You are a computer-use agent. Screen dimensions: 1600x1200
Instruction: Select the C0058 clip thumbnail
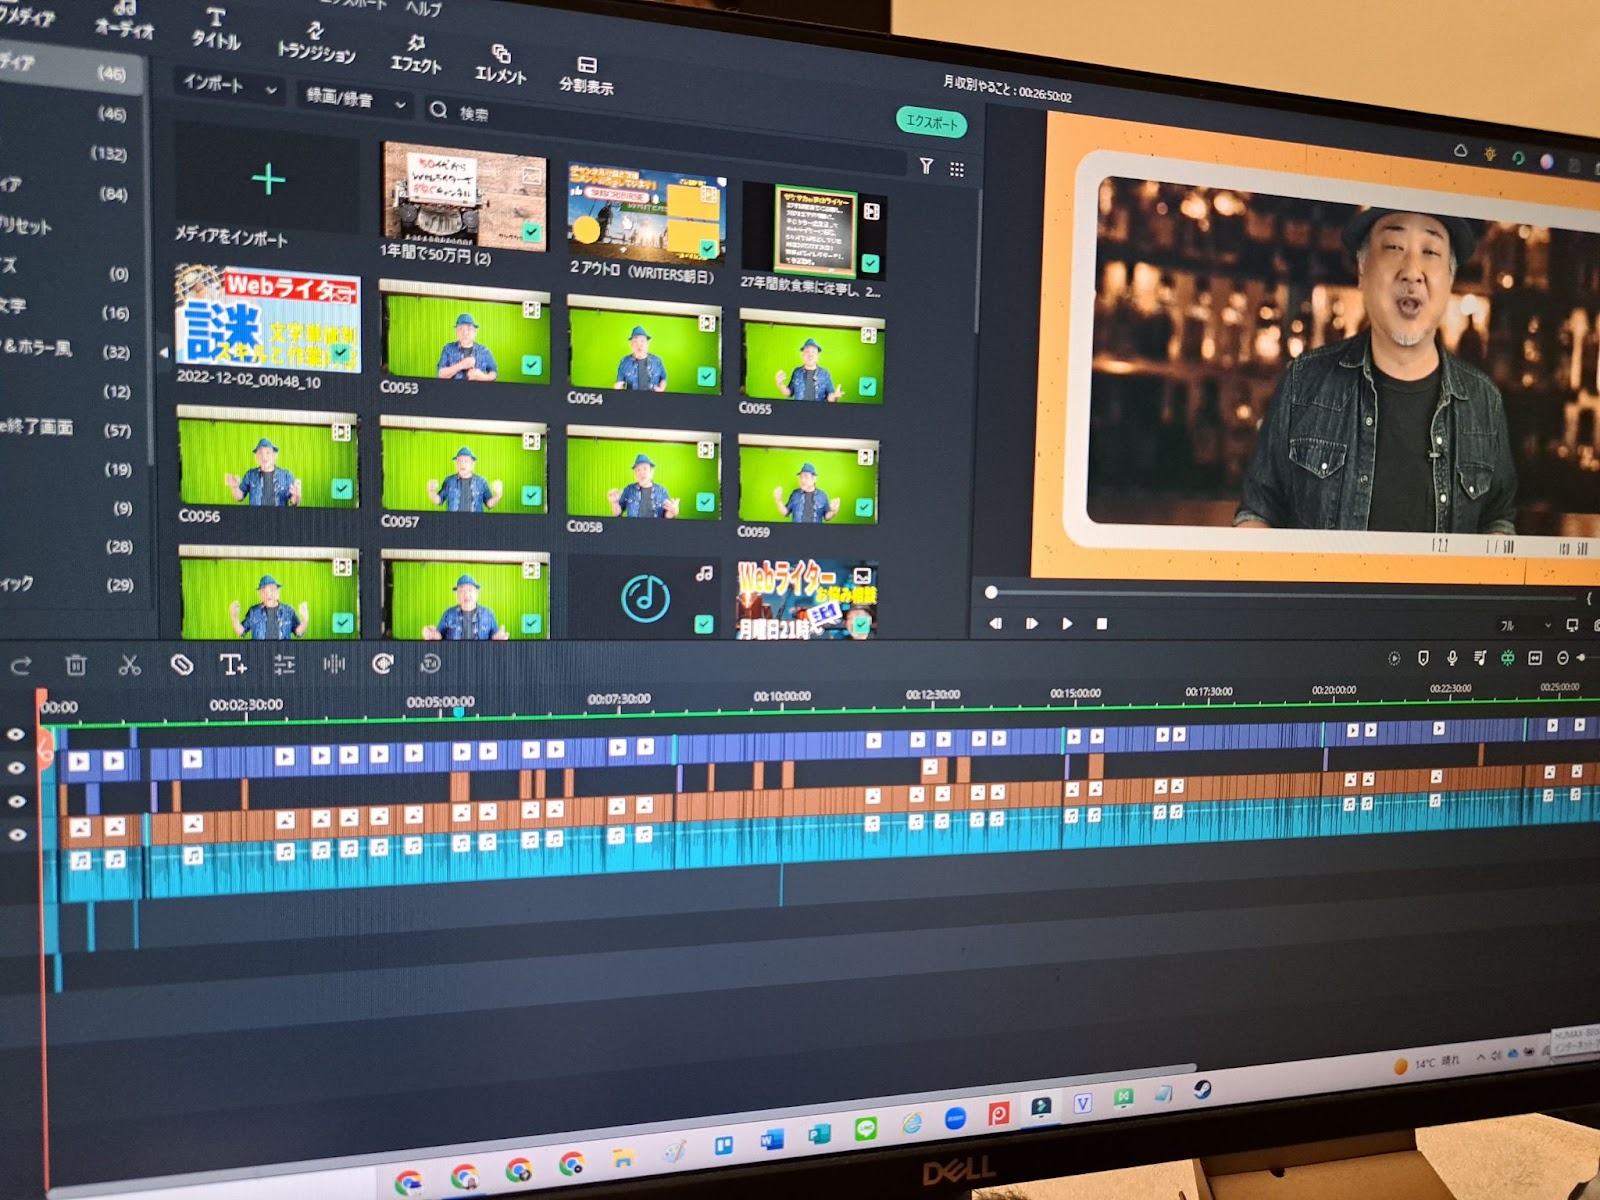click(643, 471)
